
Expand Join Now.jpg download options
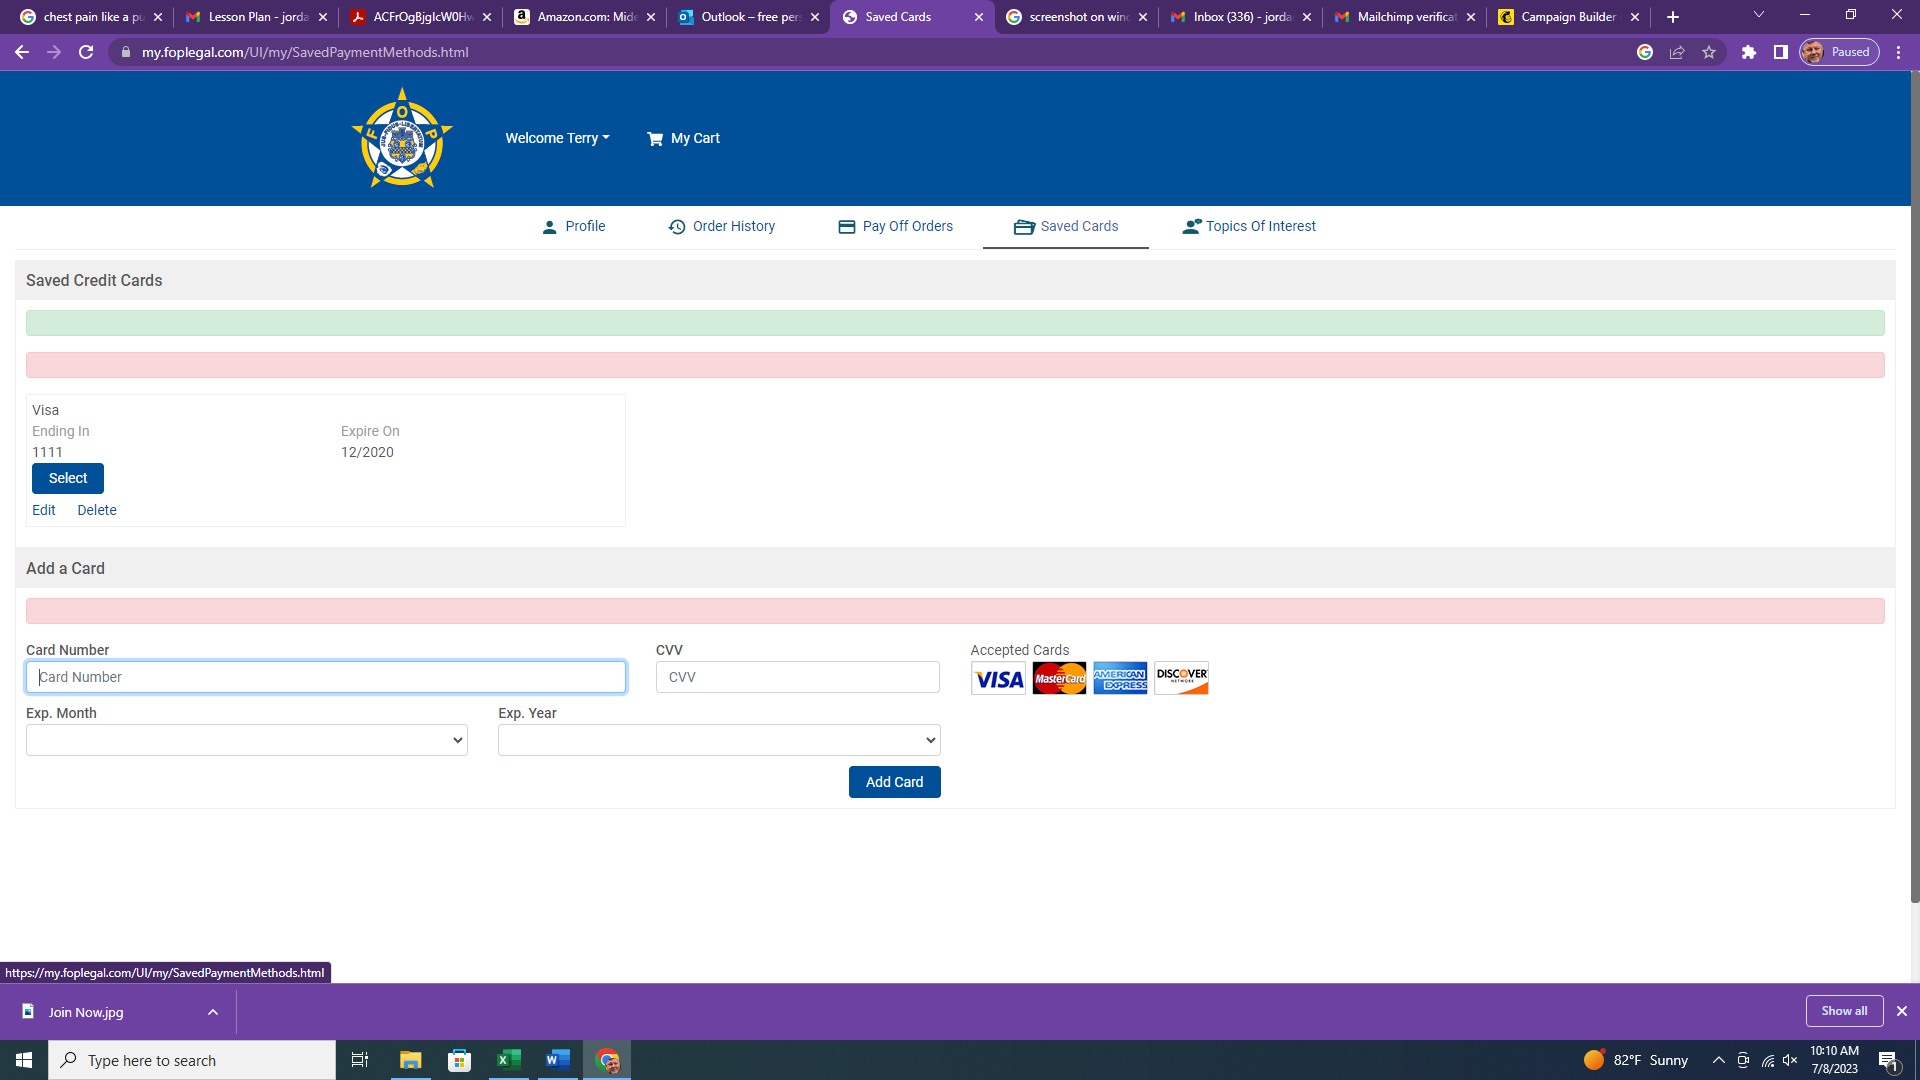213,1012
